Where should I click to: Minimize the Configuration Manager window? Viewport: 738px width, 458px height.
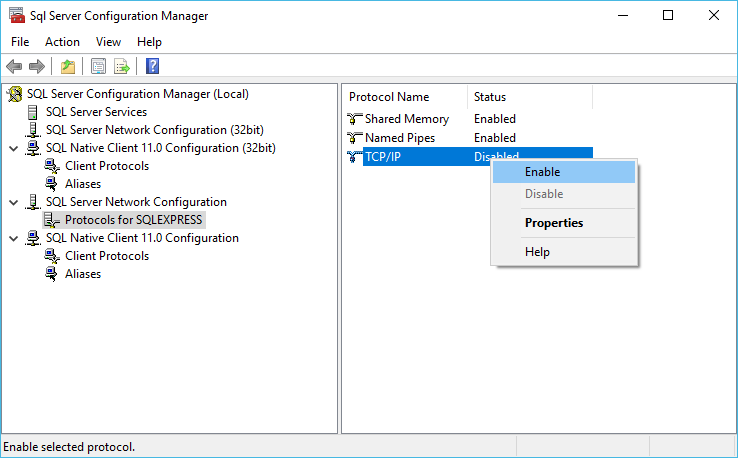[623, 15]
